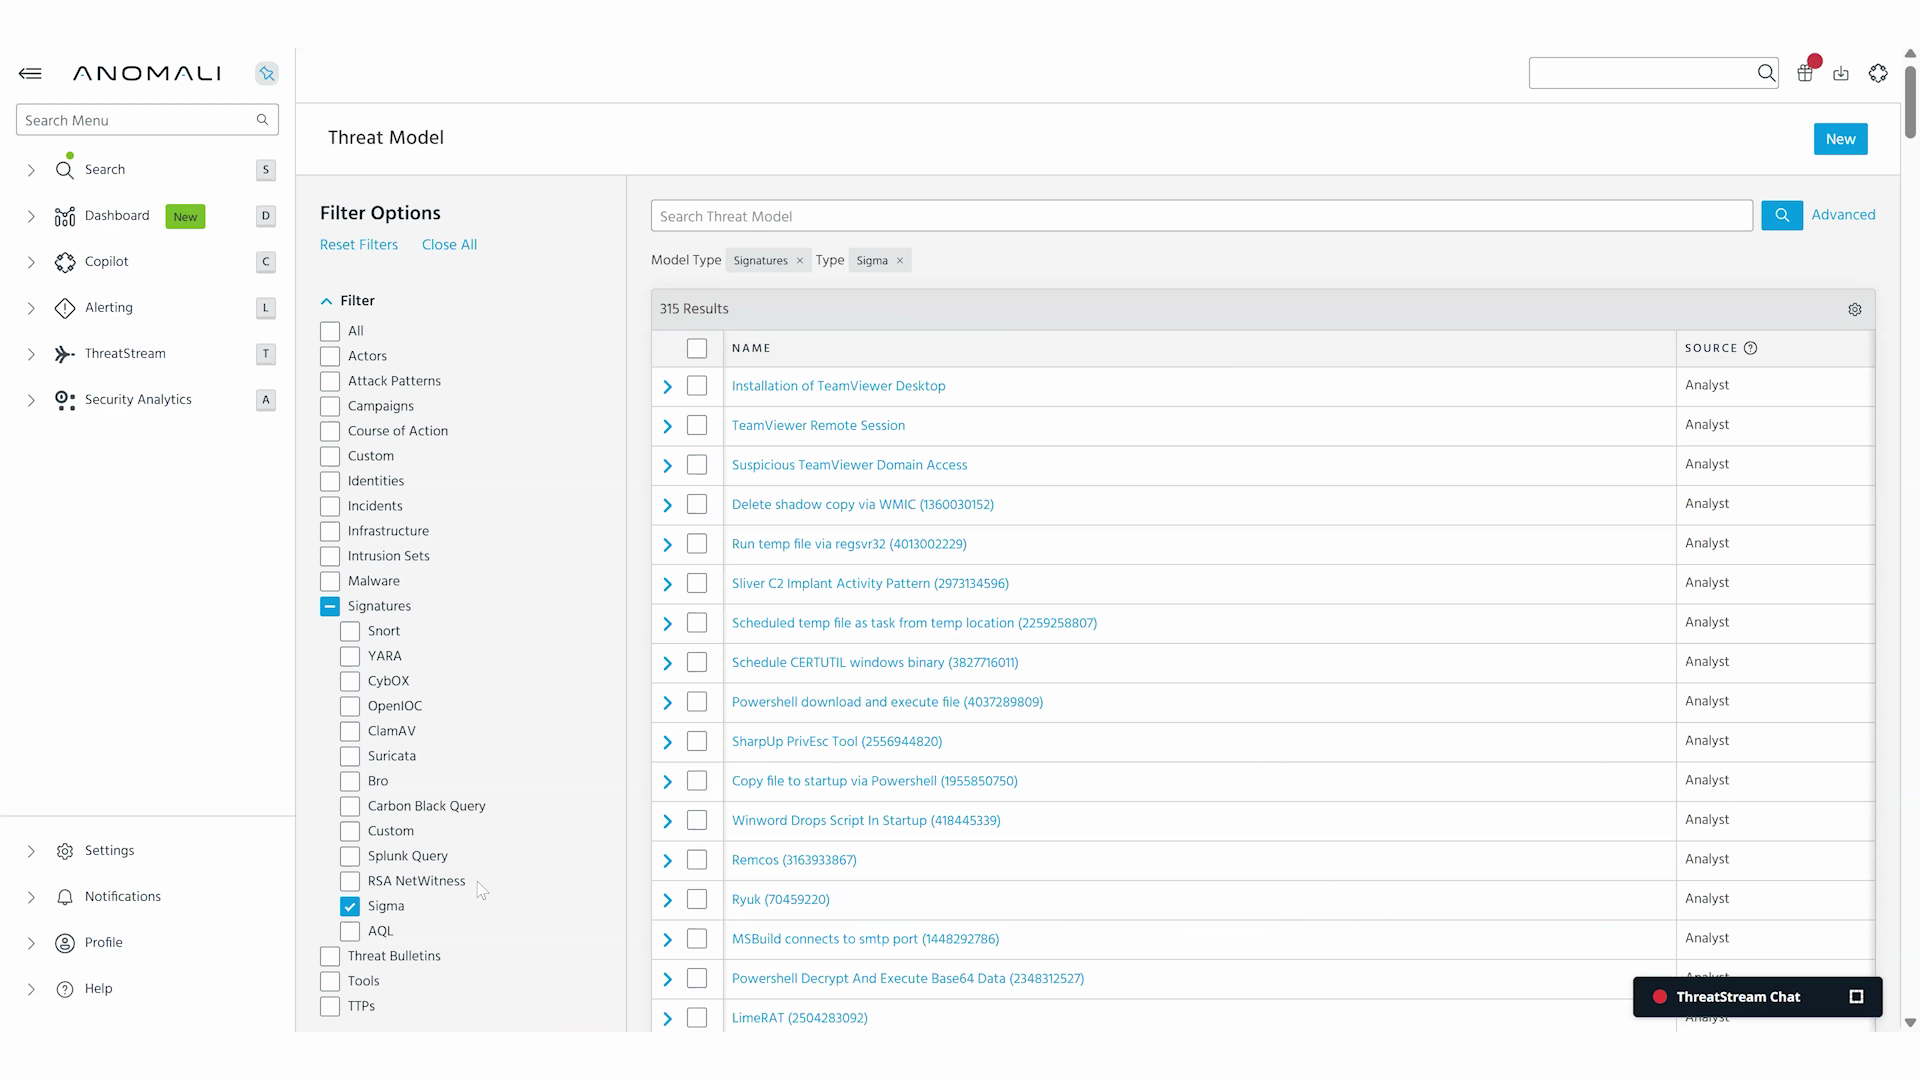Uncheck the Sigma checkbox
The image size is (1920, 1080).
tap(350, 906)
